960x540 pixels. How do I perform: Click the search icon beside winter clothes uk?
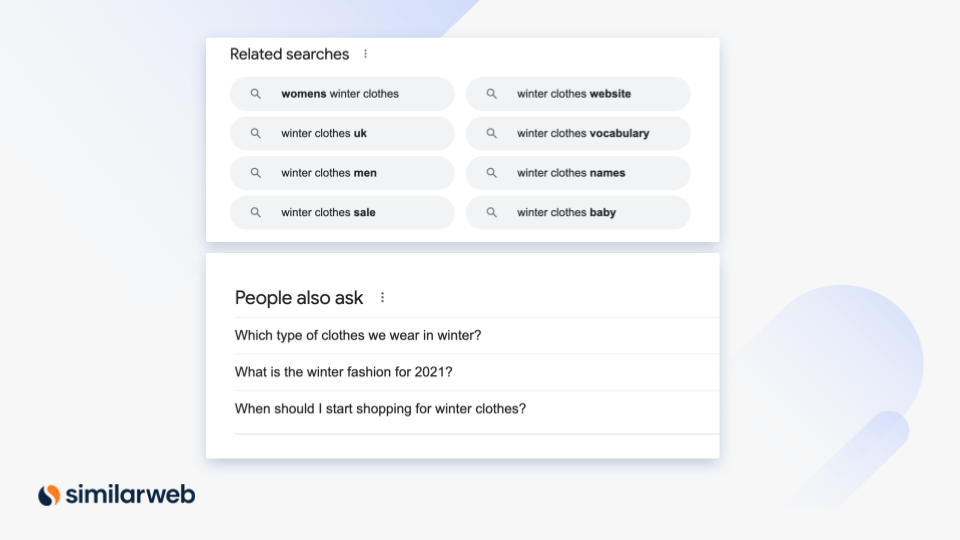pyautogui.click(x=255, y=133)
